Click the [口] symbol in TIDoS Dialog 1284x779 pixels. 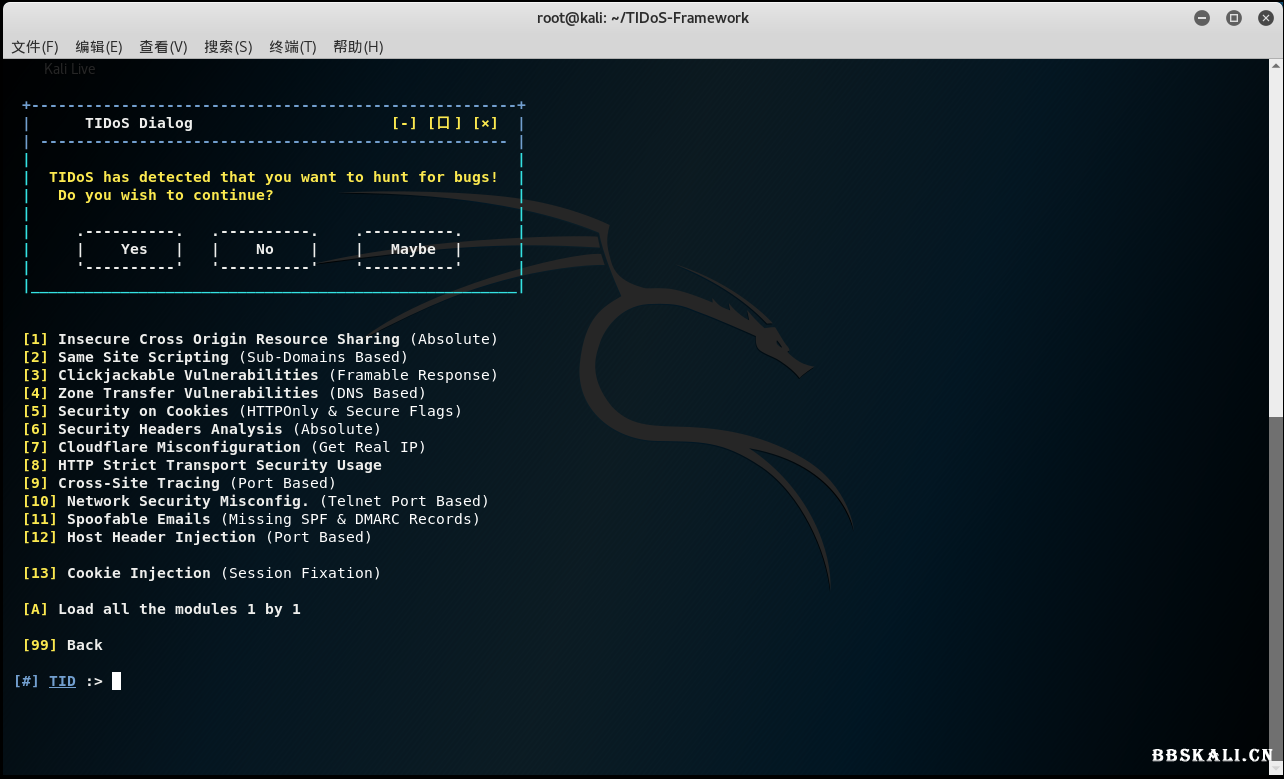tap(445, 123)
